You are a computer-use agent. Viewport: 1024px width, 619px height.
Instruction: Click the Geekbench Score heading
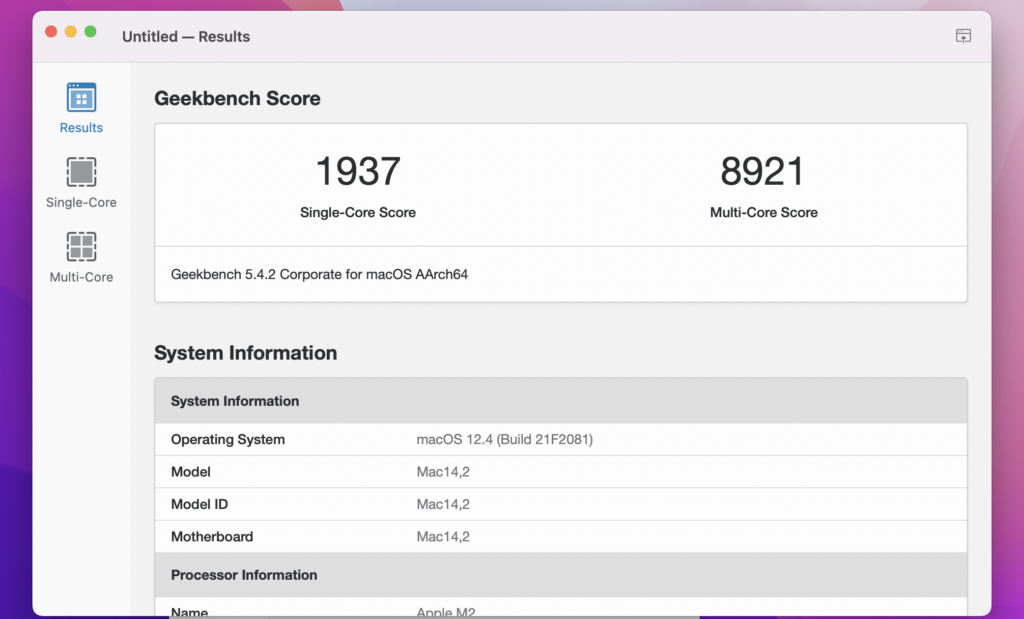(237, 99)
